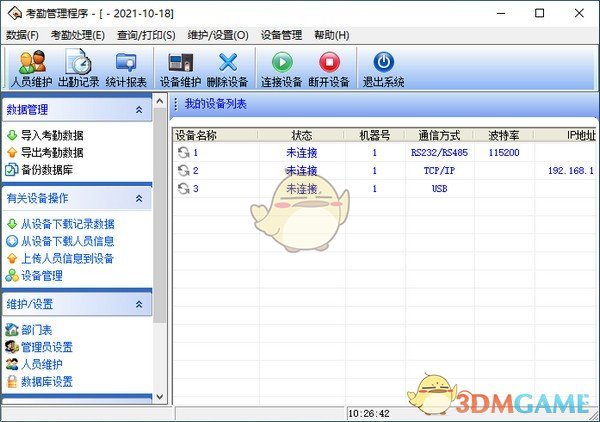Open the 查询/打印(S) menu
This screenshot has width=600, height=422.
pos(146,35)
